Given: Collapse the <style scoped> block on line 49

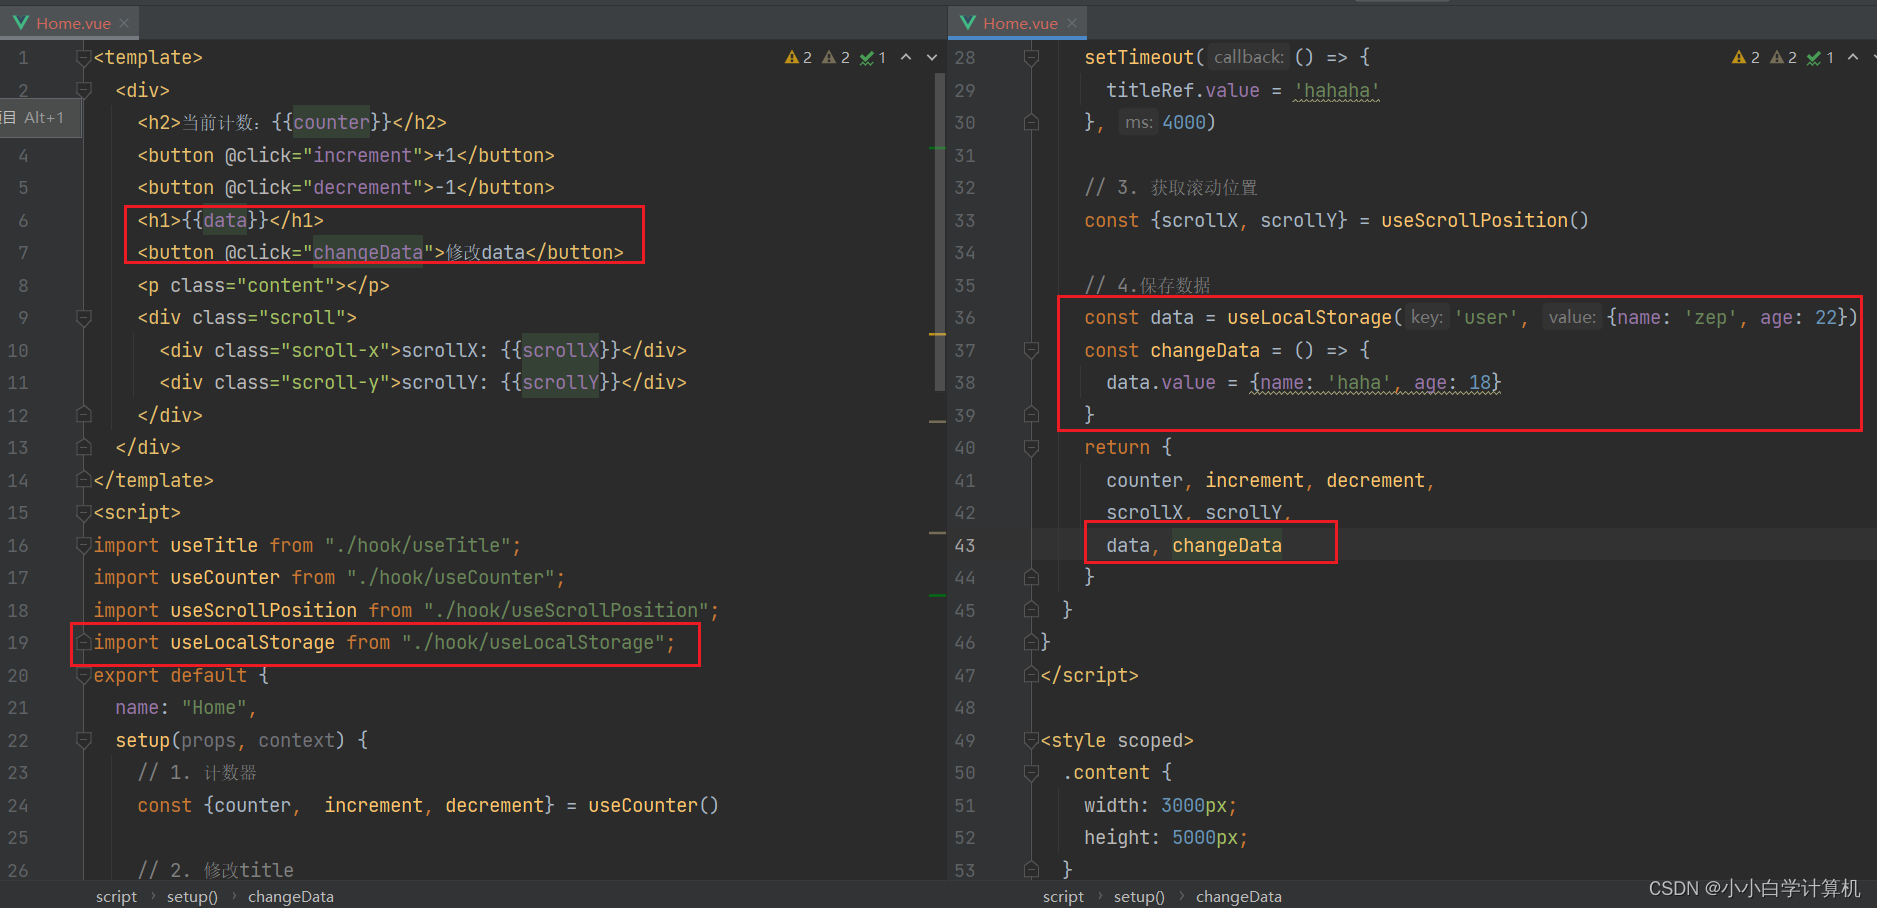Looking at the screenshot, I should coord(1031,740).
